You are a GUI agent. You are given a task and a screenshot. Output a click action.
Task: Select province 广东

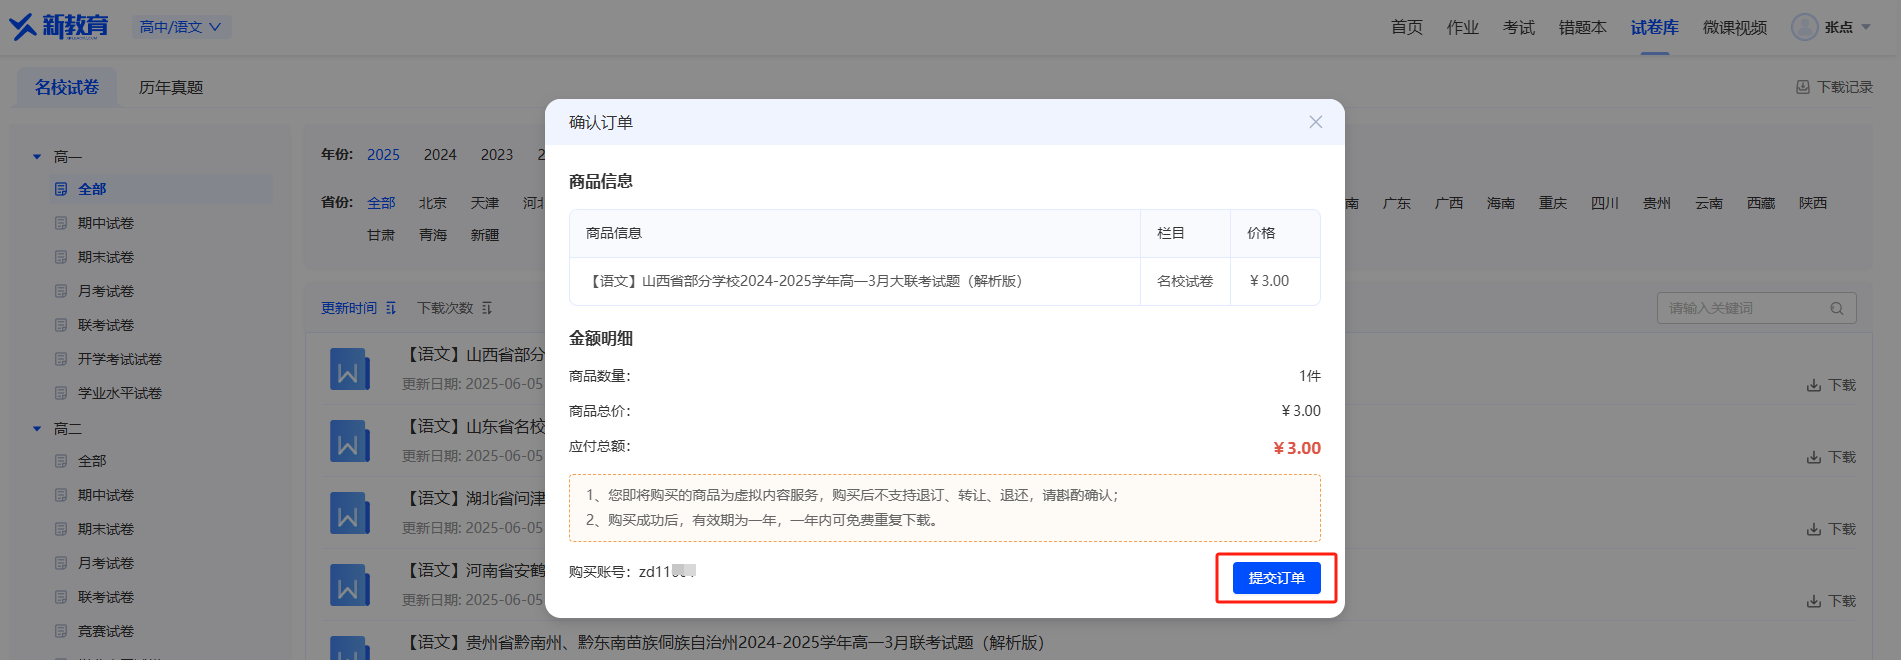tap(1397, 203)
